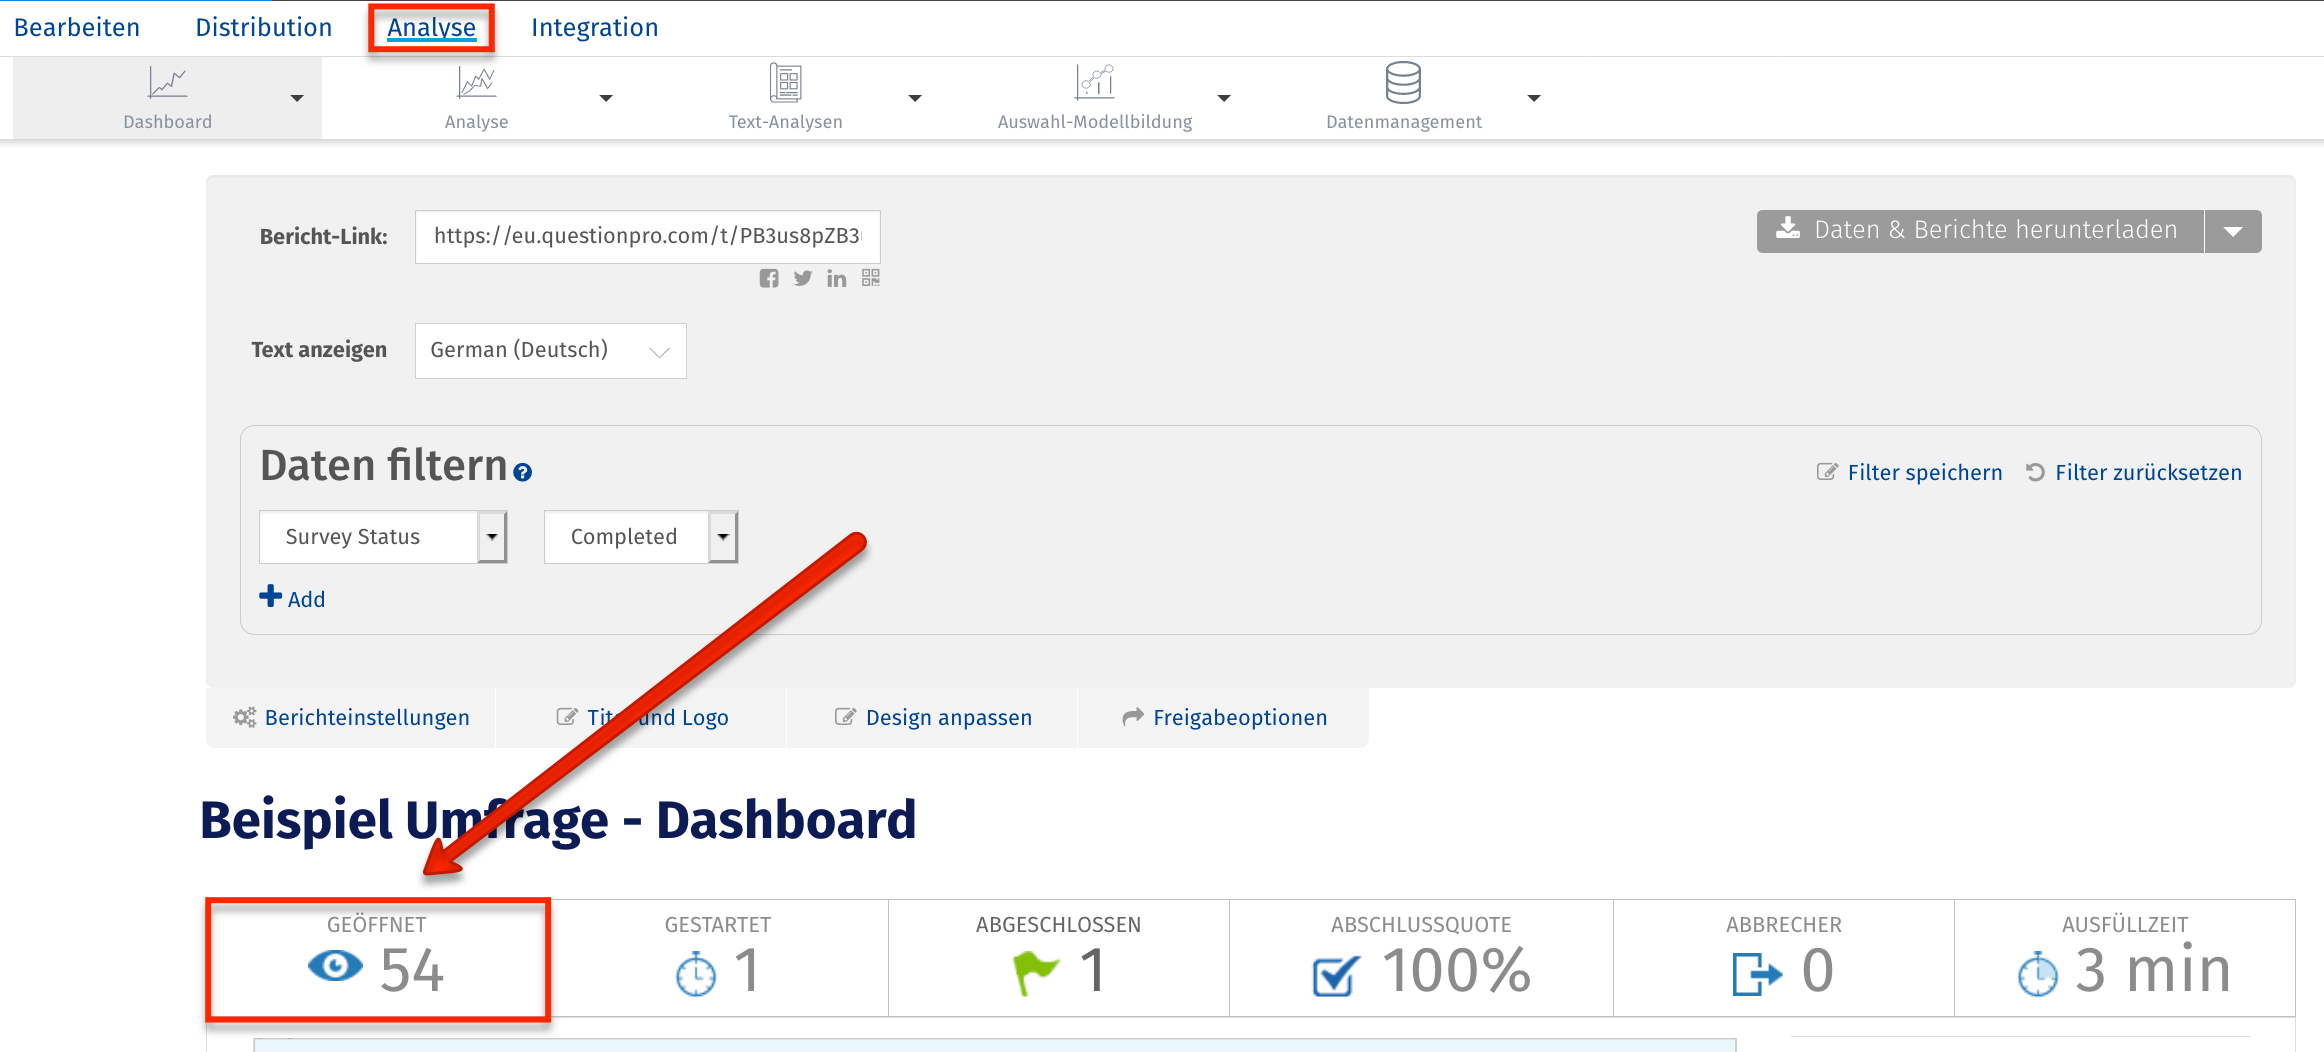The width and height of the screenshot is (2324, 1052).
Task: Click the clock icon under Ausfüllzeit
Action: [2037, 974]
